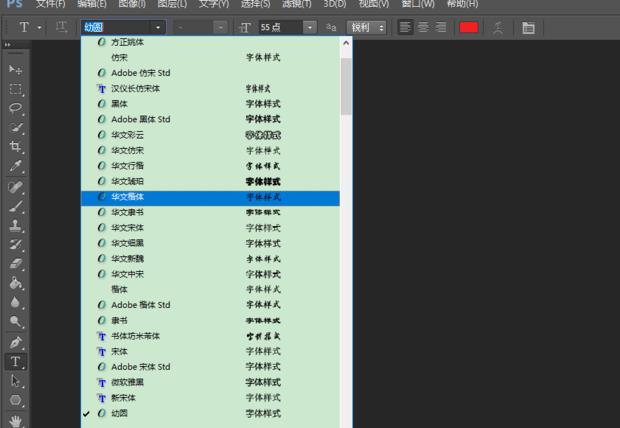Image resolution: width=620 pixels, height=428 pixels.
Task: Open the 图像(I) menu
Action: click(x=132, y=4)
